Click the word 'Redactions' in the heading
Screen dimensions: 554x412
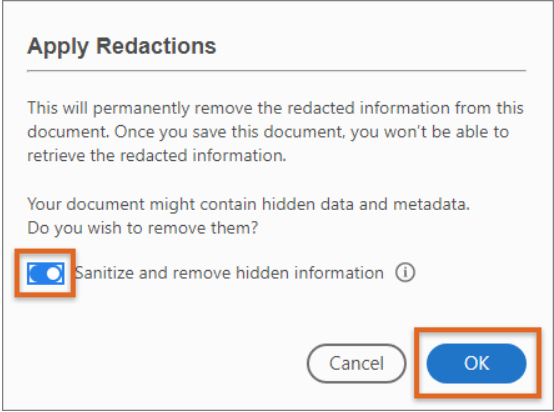coord(156,46)
